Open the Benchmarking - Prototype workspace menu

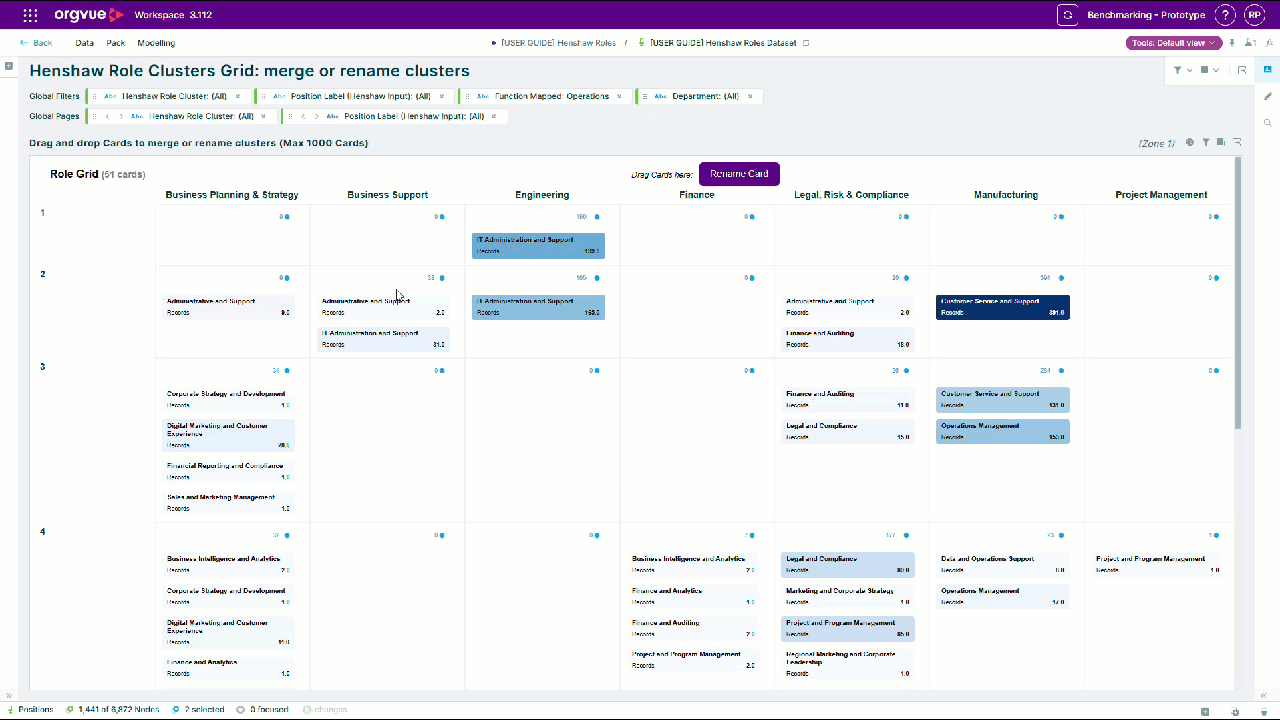click(1146, 15)
